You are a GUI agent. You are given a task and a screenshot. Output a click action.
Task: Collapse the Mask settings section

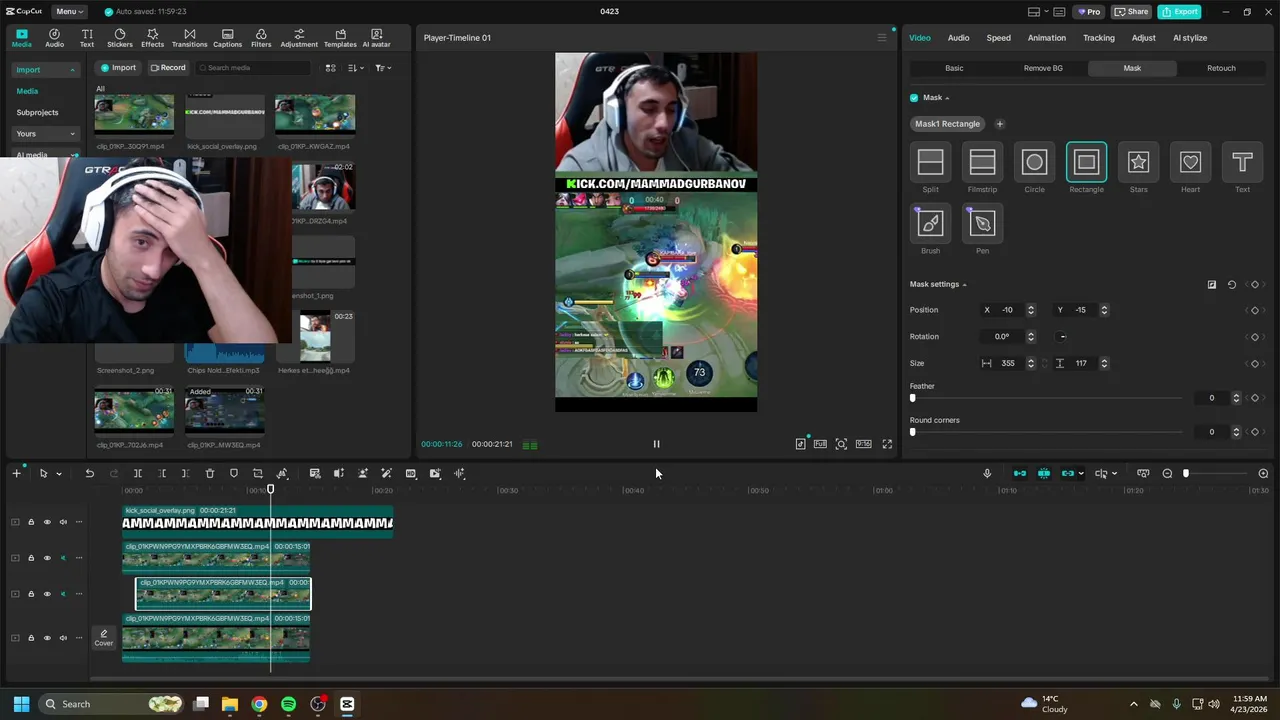point(964,285)
